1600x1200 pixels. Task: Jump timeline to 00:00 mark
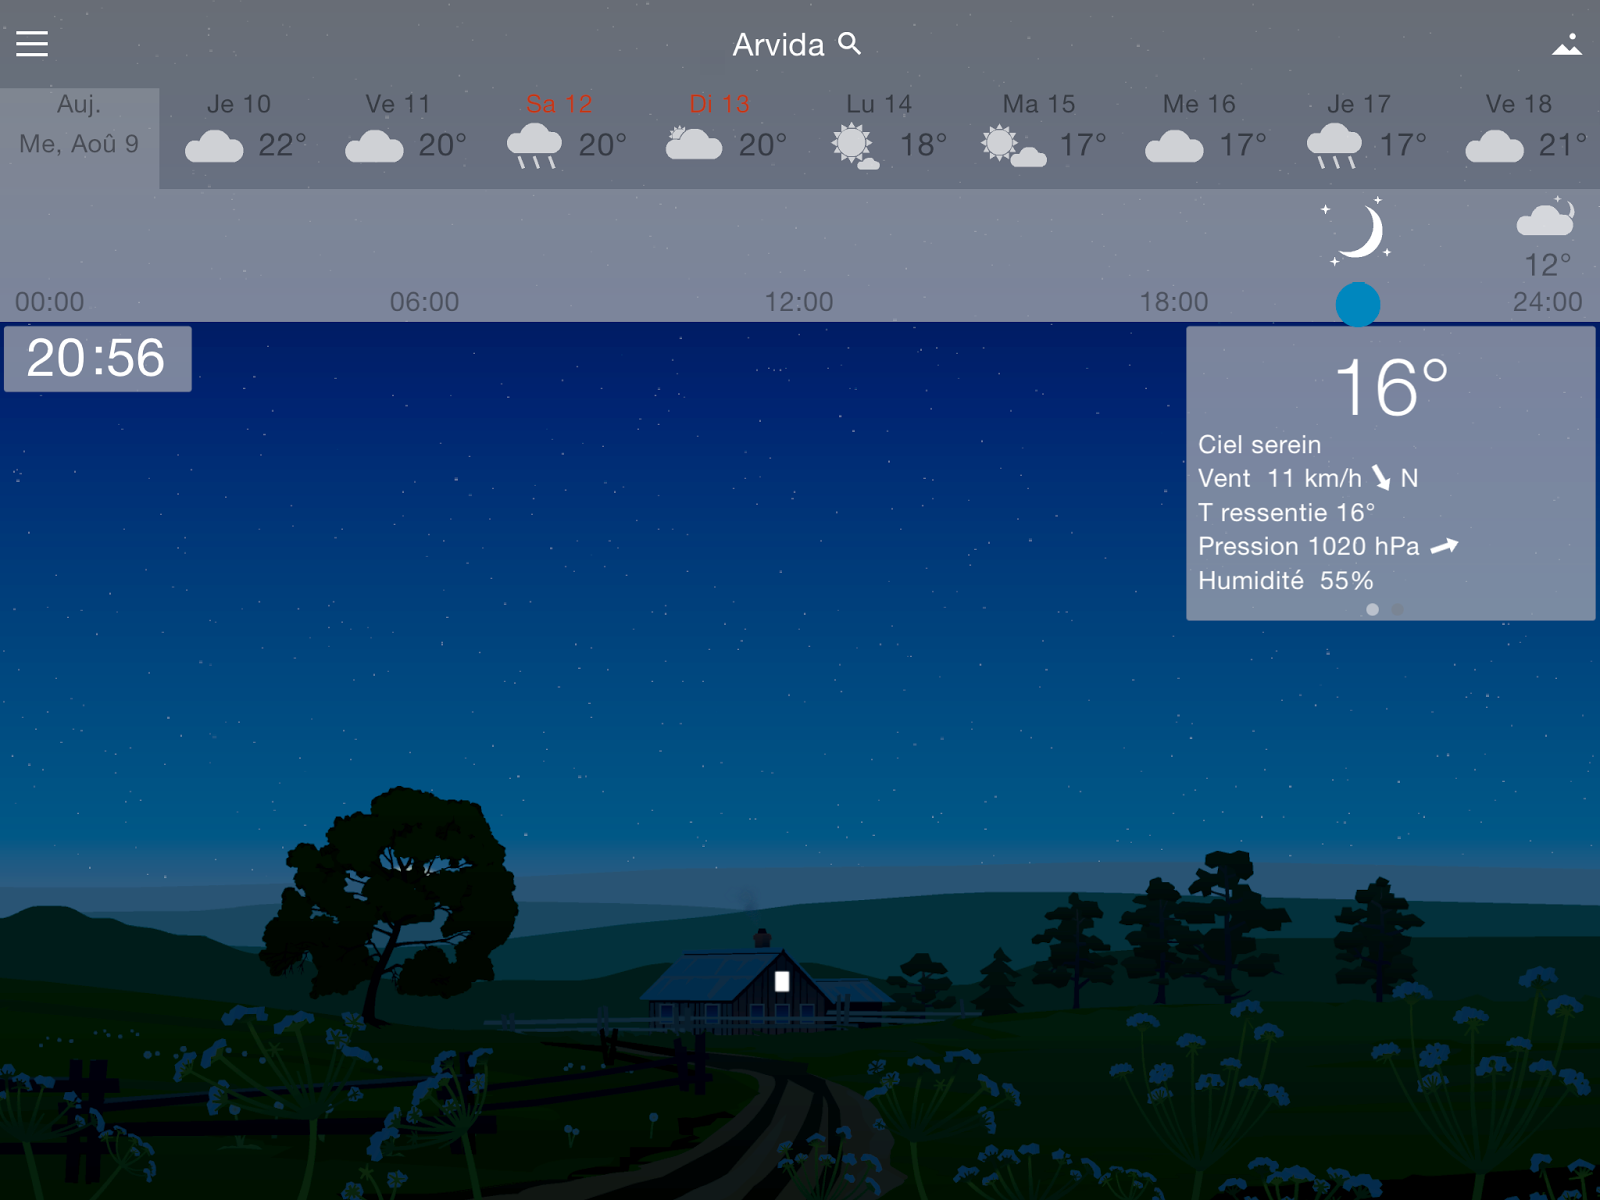[x=49, y=302]
